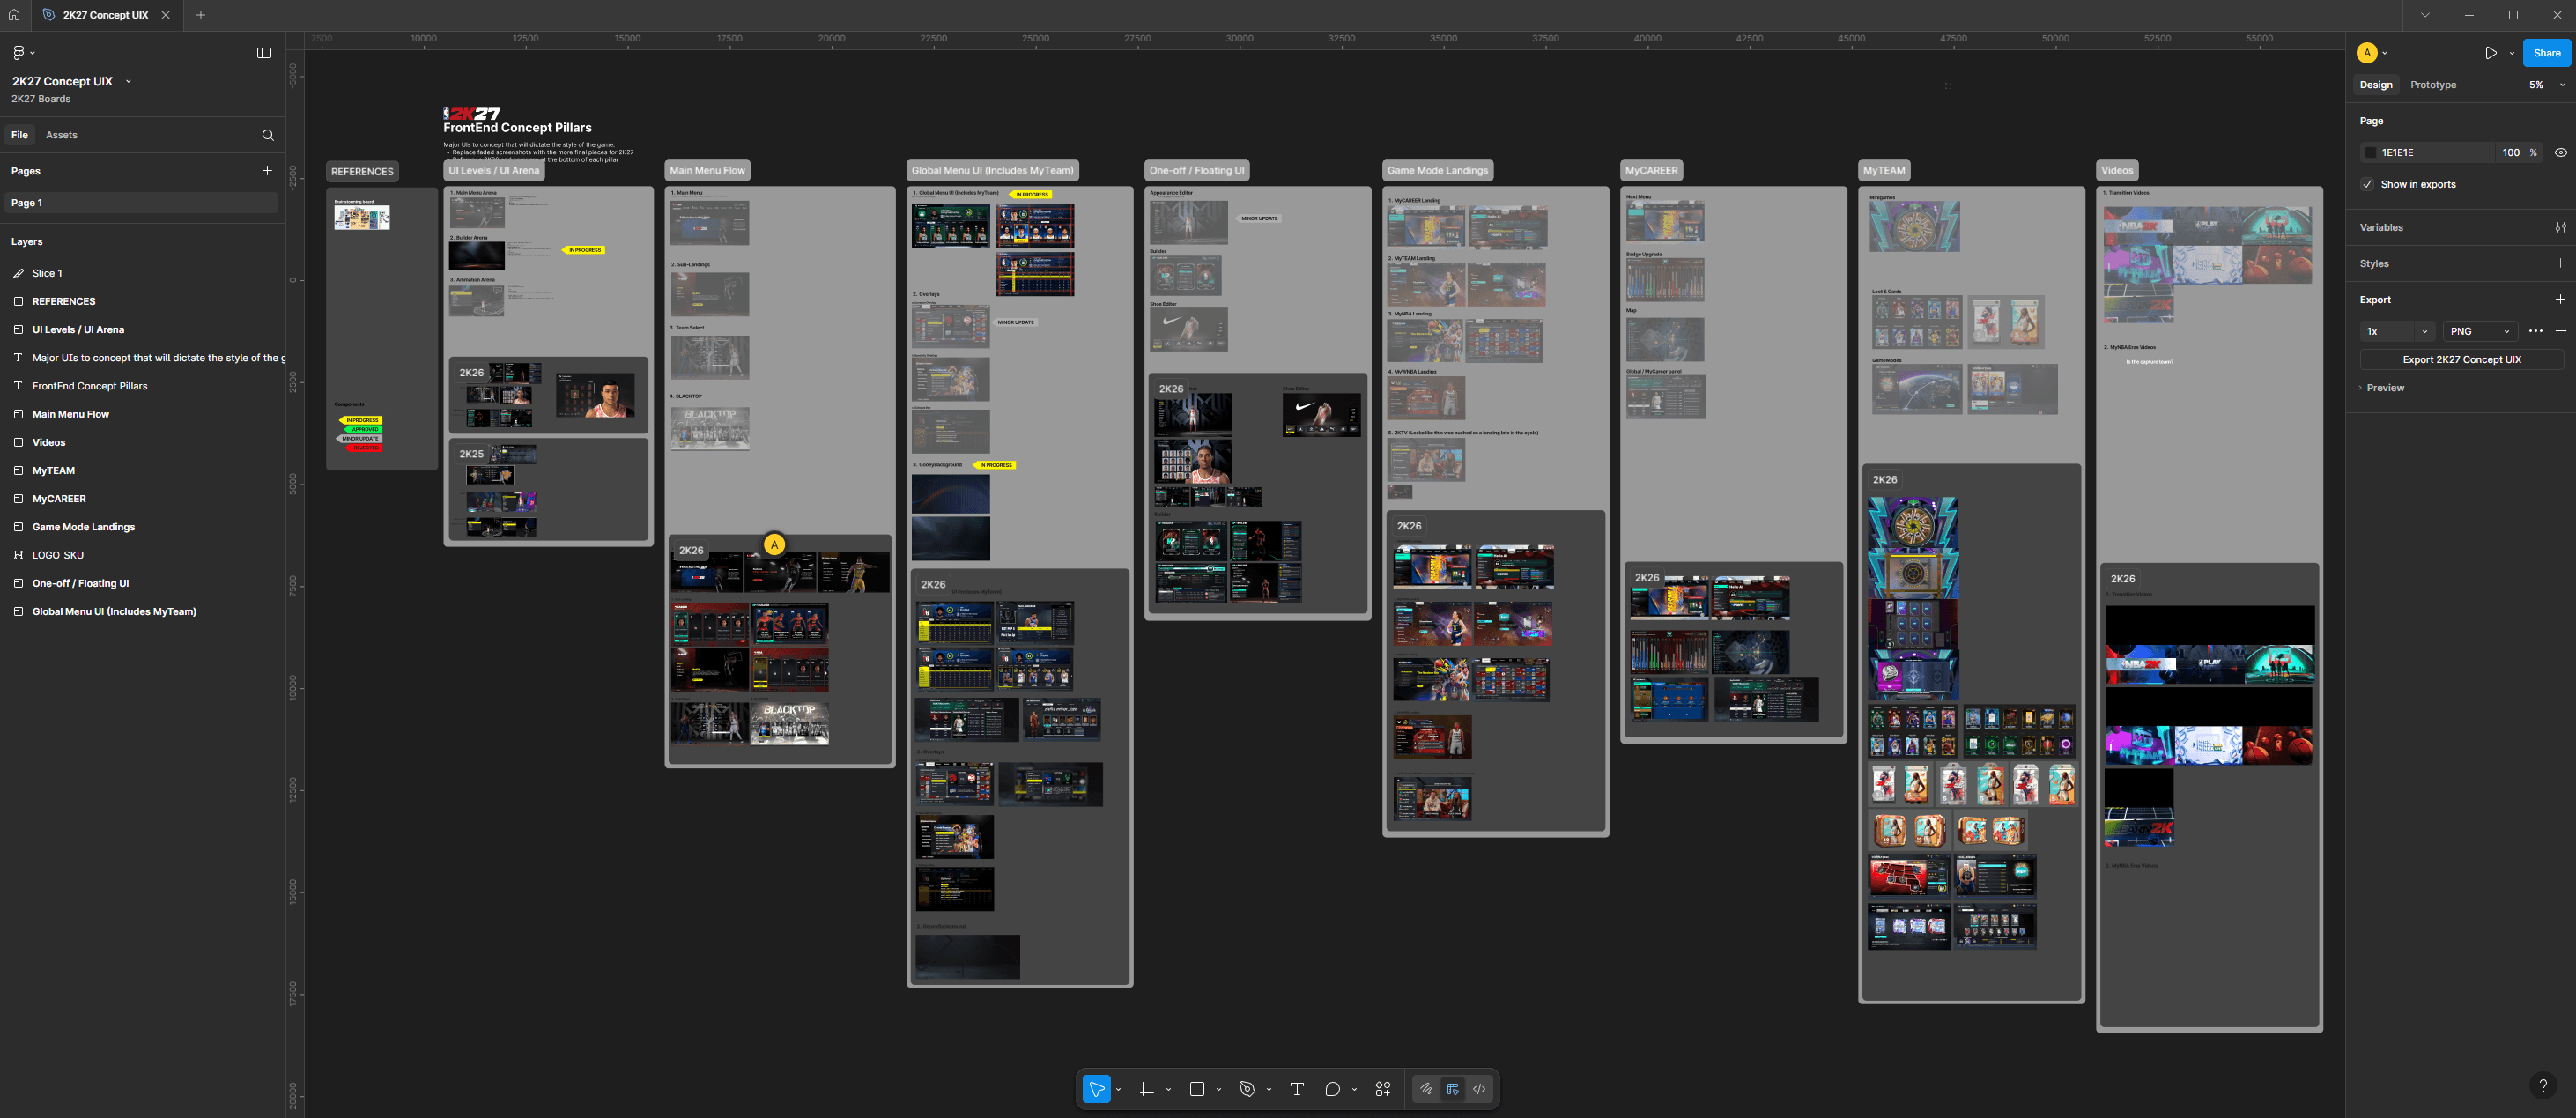Image resolution: width=2576 pixels, height=1118 pixels.
Task: Select the Frame tool
Action: pyautogui.click(x=1147, y=1089)
